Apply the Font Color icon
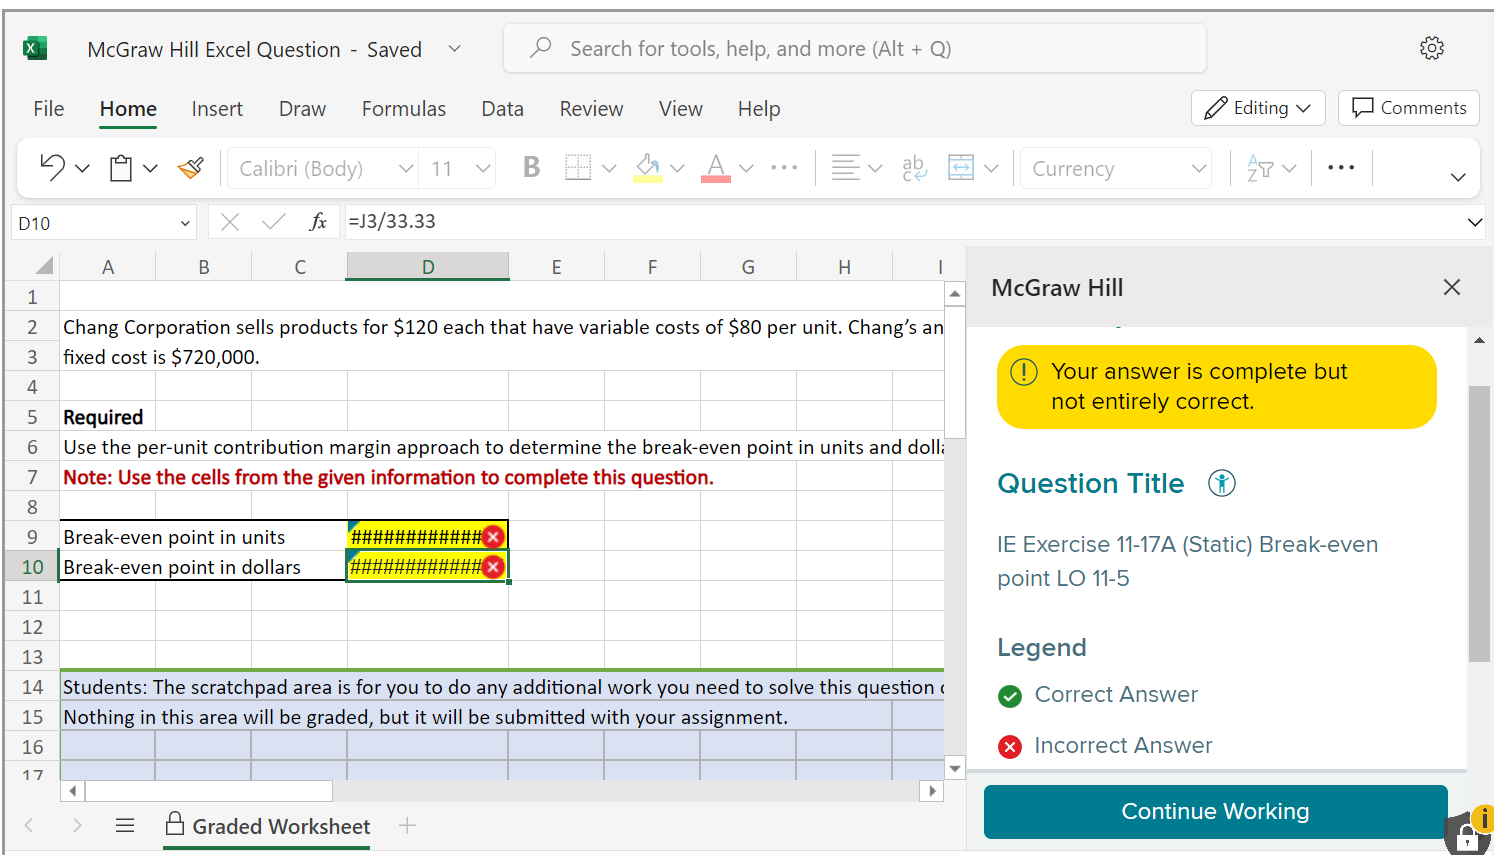The image size is (1494, 855). (717, 167)
